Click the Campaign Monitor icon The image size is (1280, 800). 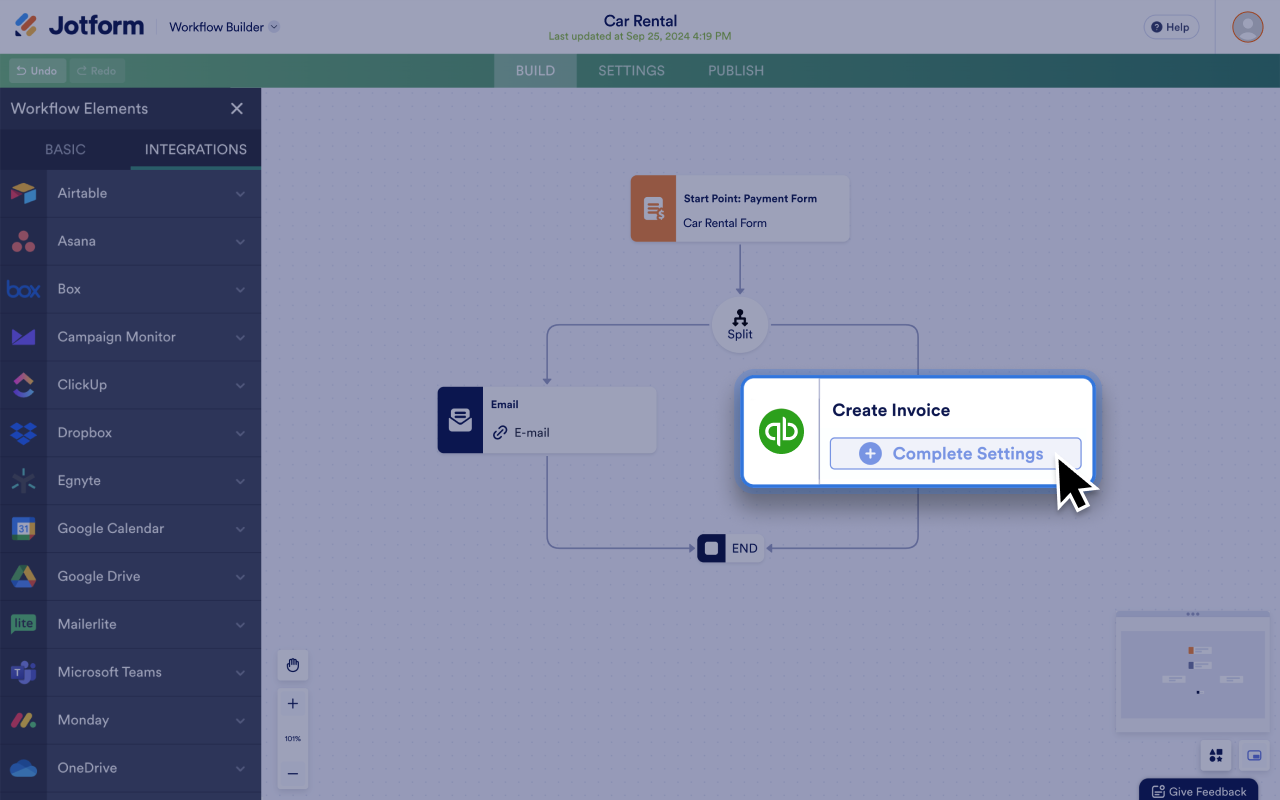coord(23,337)
